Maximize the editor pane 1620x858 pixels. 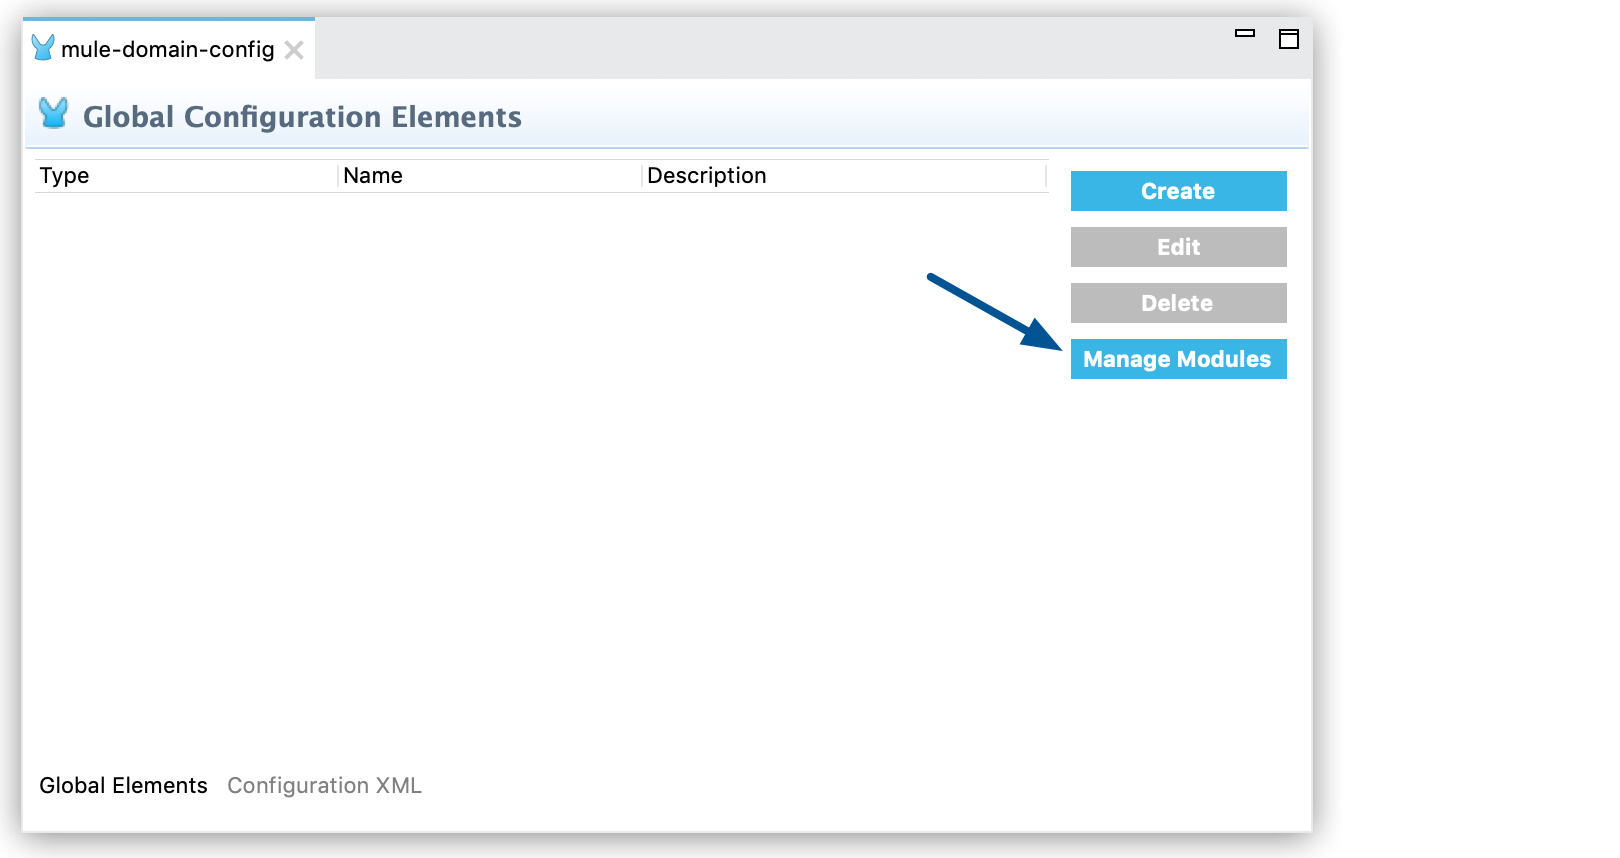pos(1289,39)
